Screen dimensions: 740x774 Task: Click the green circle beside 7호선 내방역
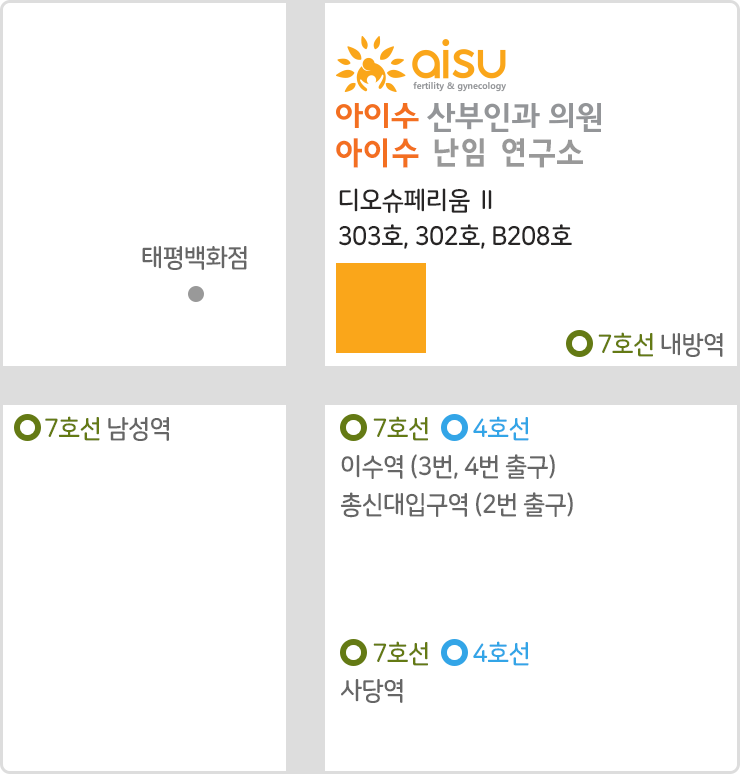tap(579, 344)
